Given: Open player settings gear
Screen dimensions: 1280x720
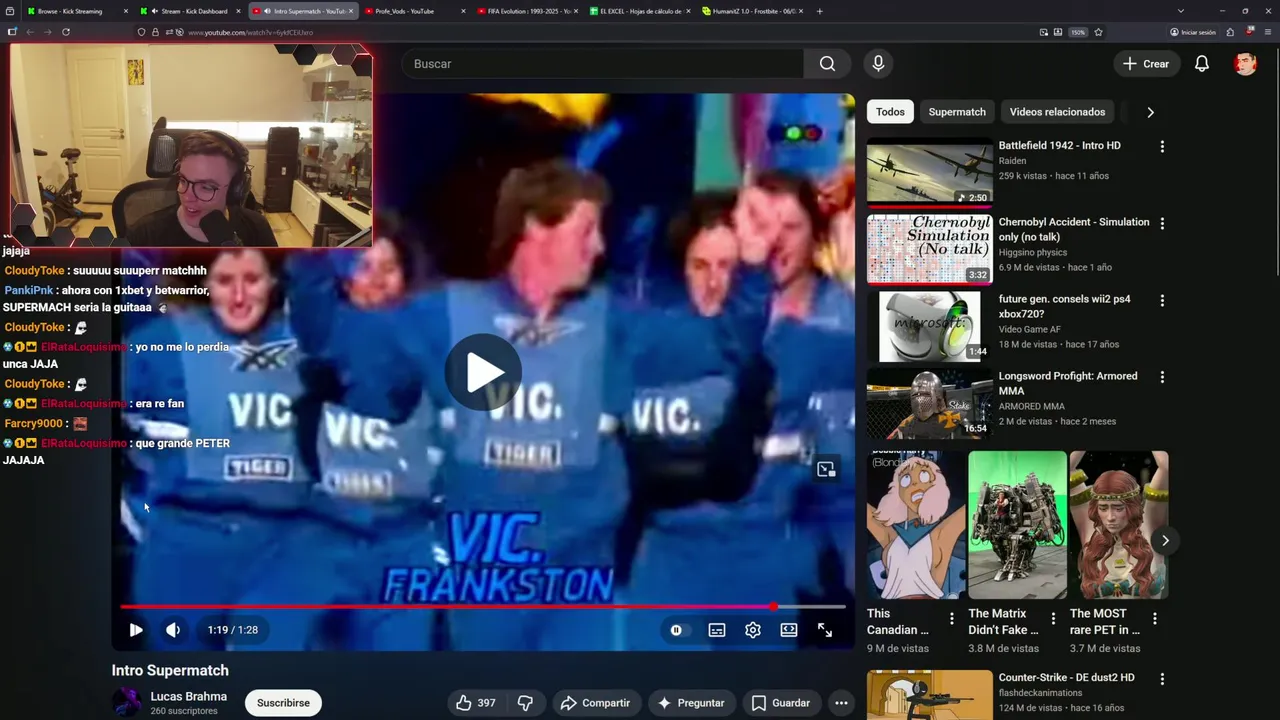Looking at the screenshot, I should (753, 630).
